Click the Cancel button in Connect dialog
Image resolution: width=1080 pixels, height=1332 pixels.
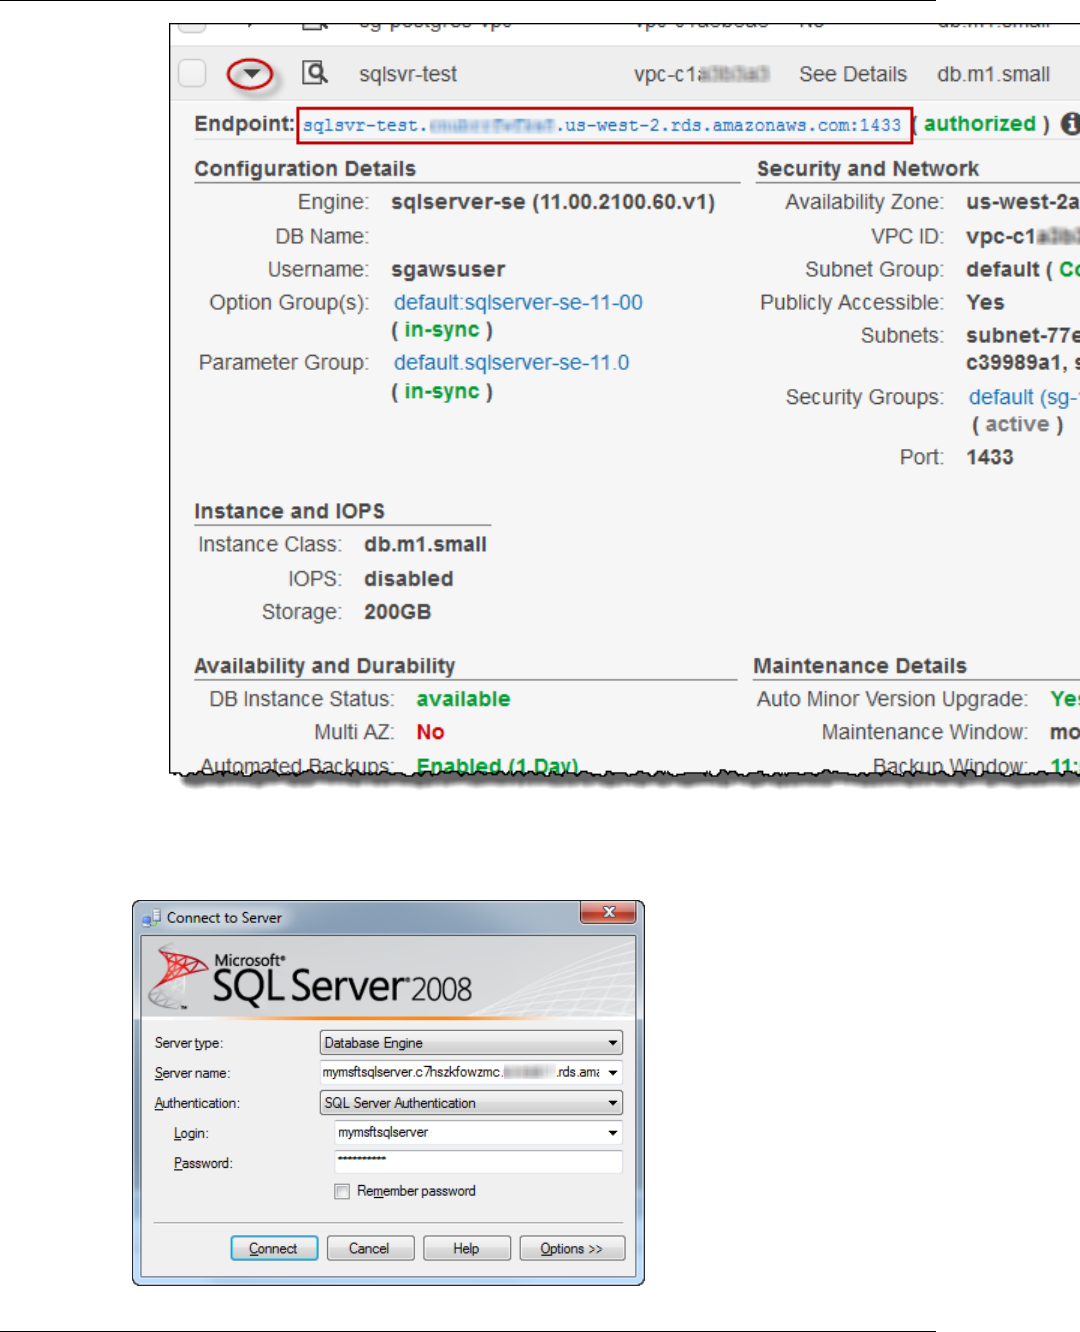tap(370, 1248)
